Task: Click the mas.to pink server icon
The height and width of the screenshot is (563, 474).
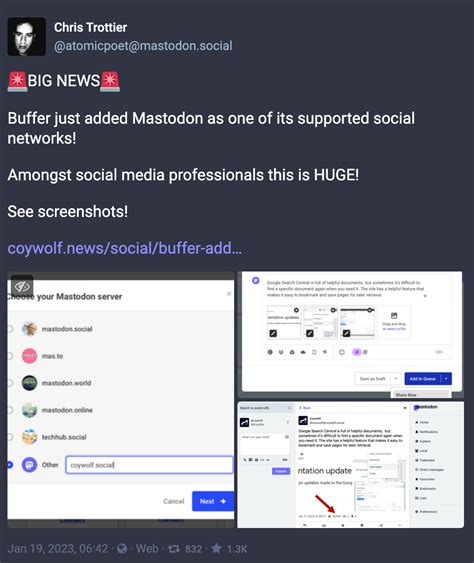Action: click(29, 356)
